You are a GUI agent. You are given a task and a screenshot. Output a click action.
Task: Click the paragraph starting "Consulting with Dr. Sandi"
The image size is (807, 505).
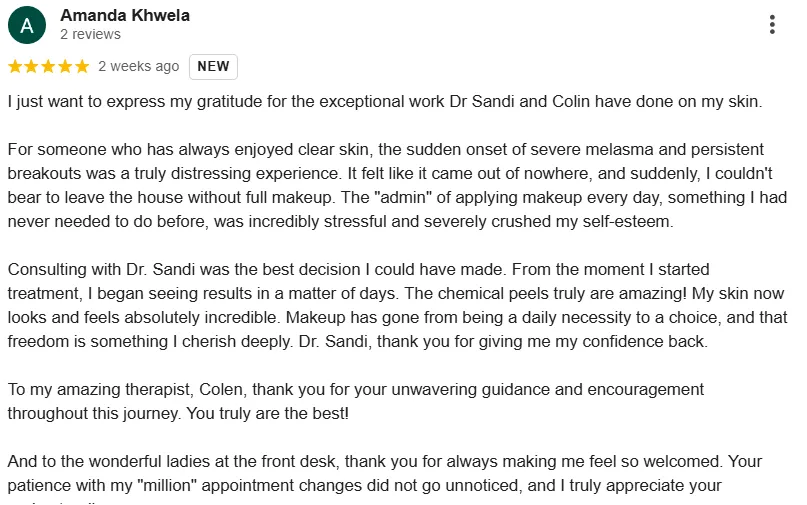[397, 305]
